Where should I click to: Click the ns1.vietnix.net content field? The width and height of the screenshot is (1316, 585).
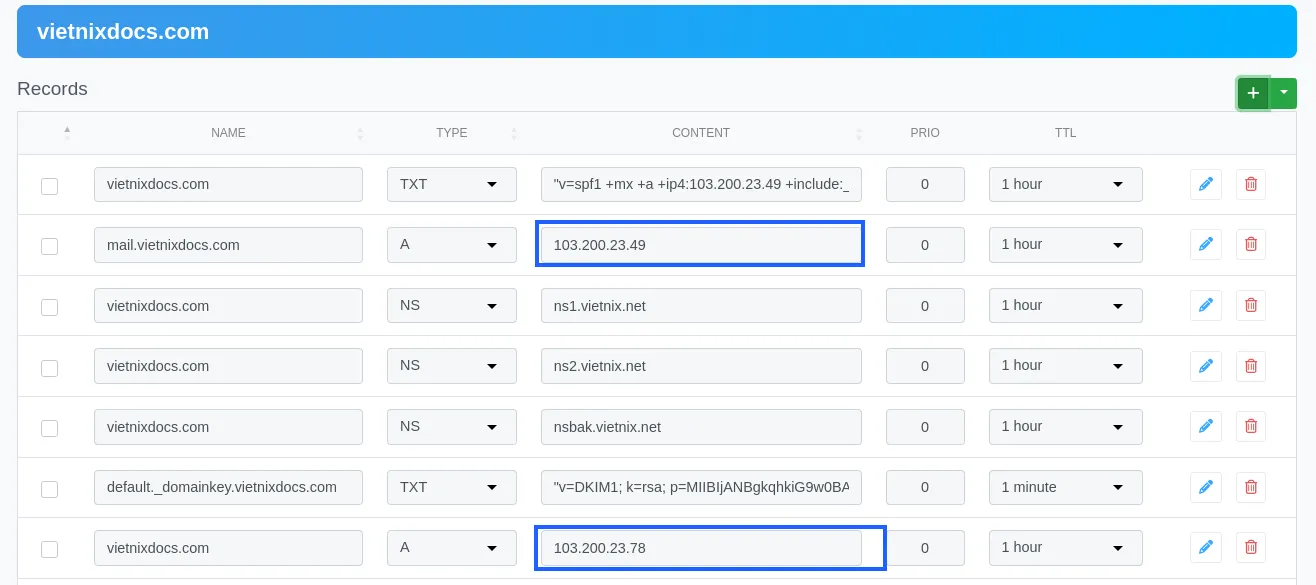click(x=701, y=305)
